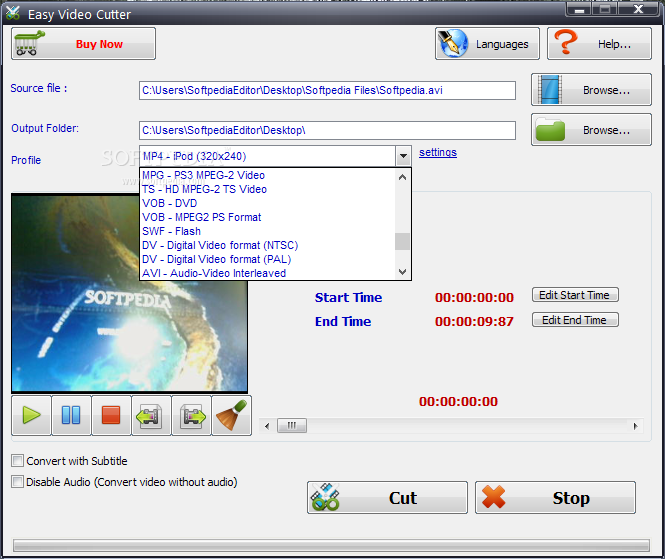Click profile list scroll down arrow
The width and height of the screenshot is (665, 559).
(x=402, y=271)
